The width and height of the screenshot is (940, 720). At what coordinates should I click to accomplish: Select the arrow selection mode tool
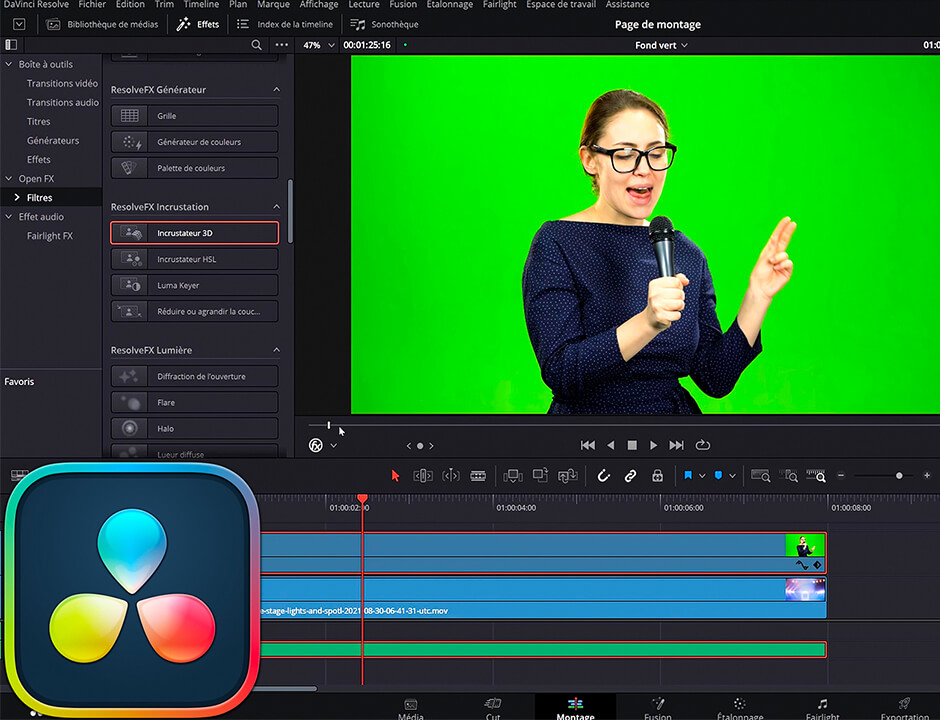[x=395, y=476]
